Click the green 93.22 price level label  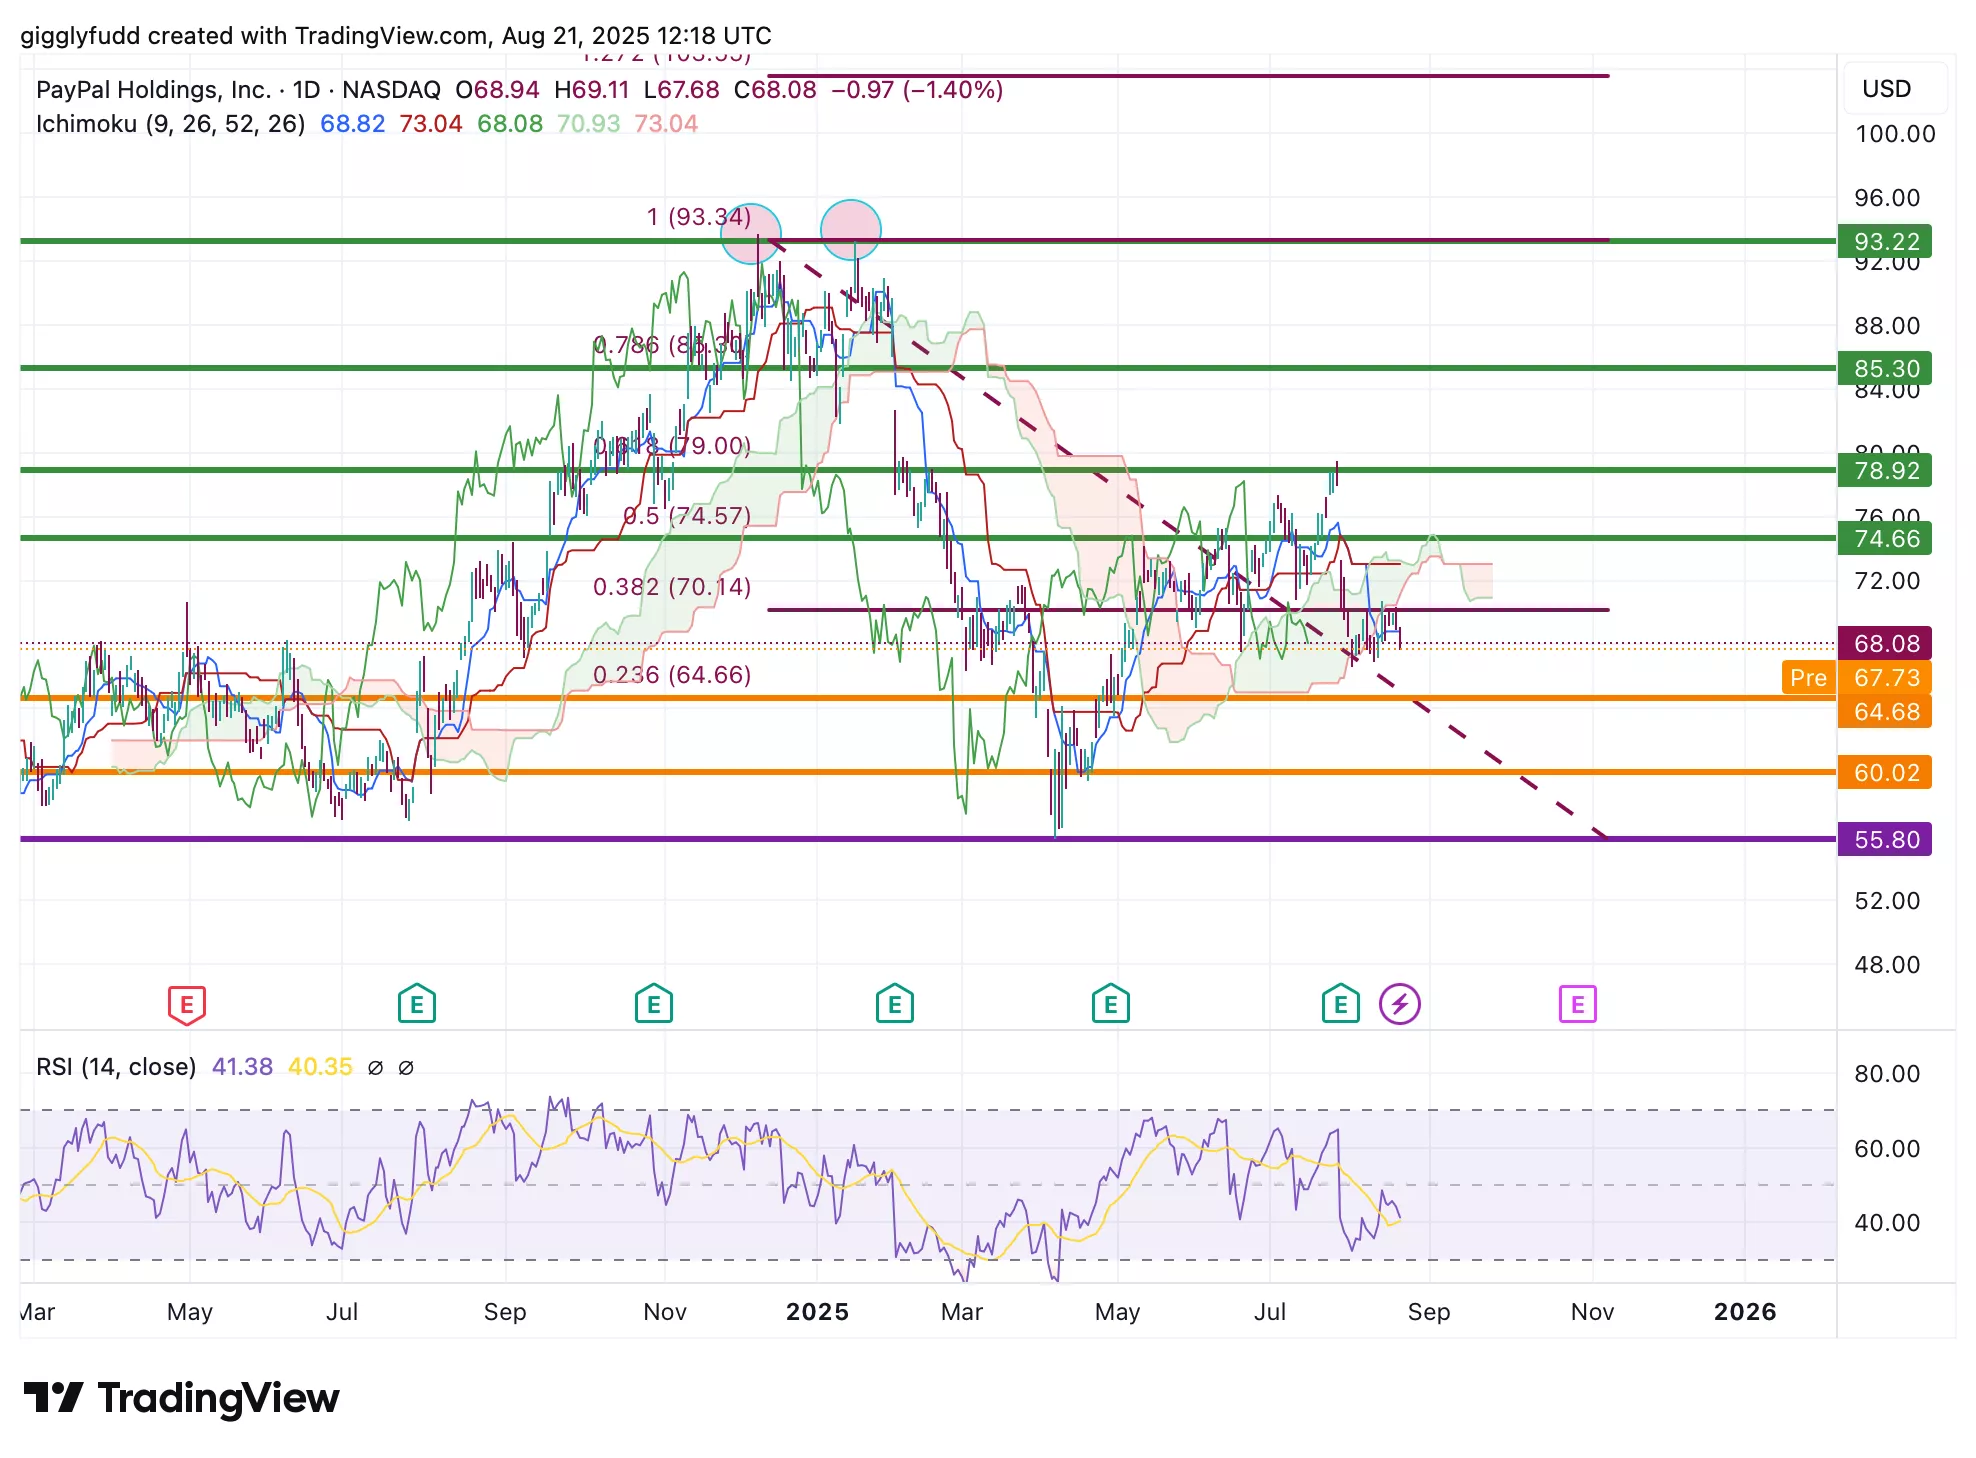tap(1885, 242)
